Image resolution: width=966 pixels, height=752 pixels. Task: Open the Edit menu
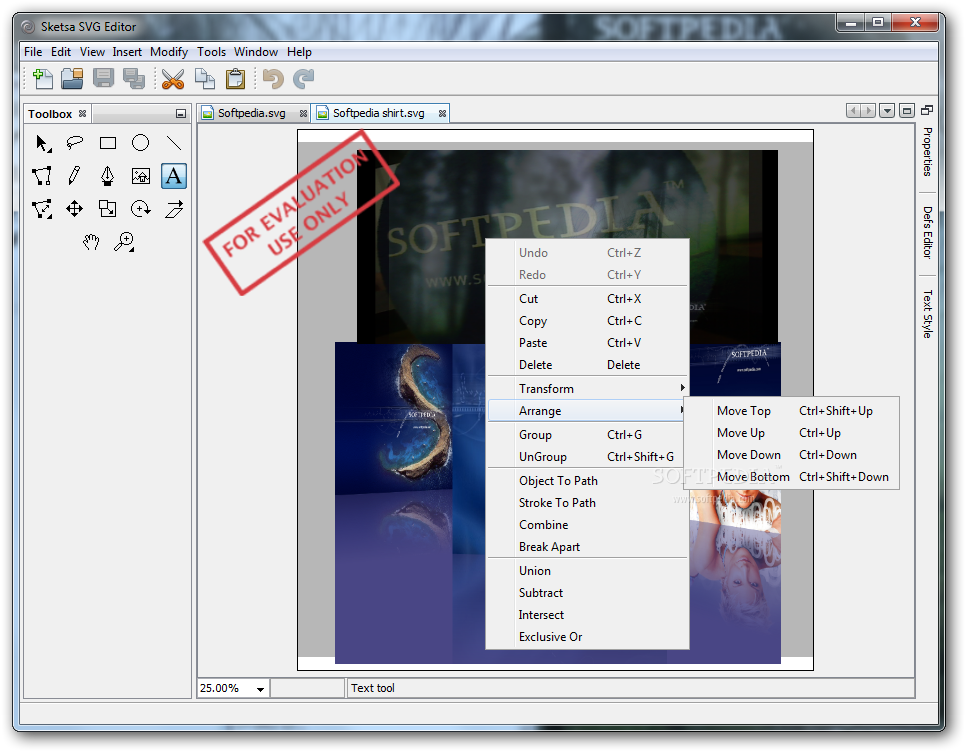pyautogui.click(x=60, y=52)
